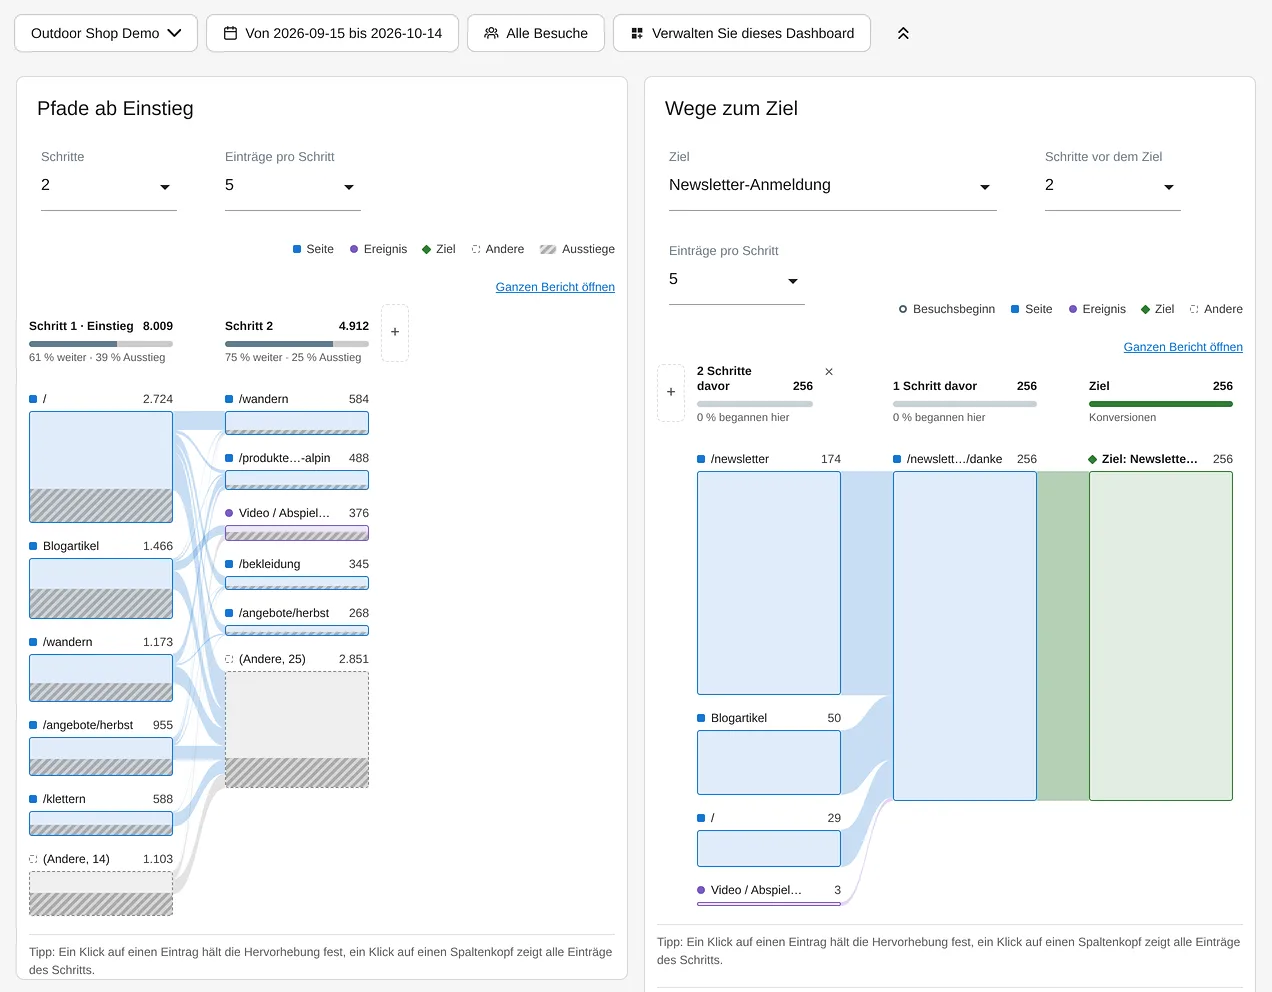
Task: Click the Ziel legend entry in Pfade ab Einstieg
Action: (x=439, y=249)
